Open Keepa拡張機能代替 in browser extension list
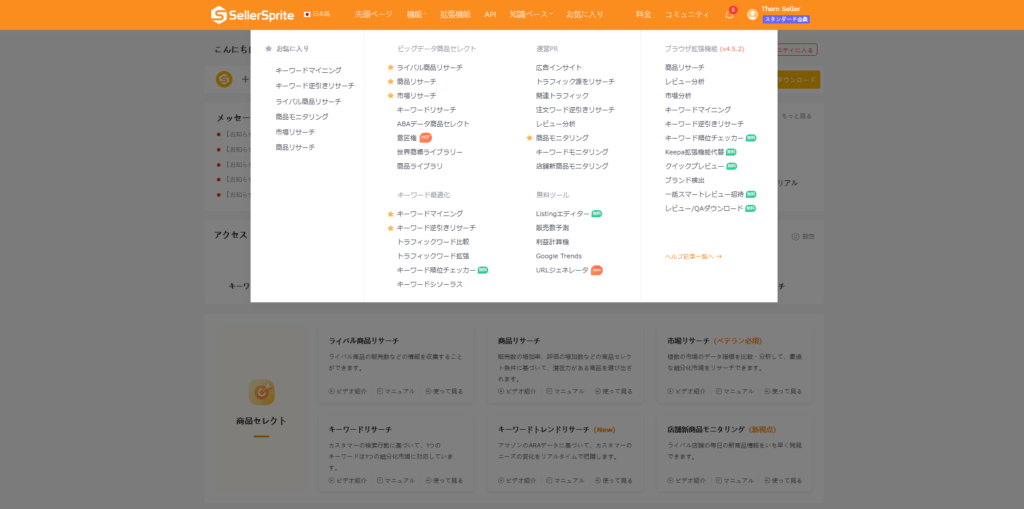 click(694, 152)
